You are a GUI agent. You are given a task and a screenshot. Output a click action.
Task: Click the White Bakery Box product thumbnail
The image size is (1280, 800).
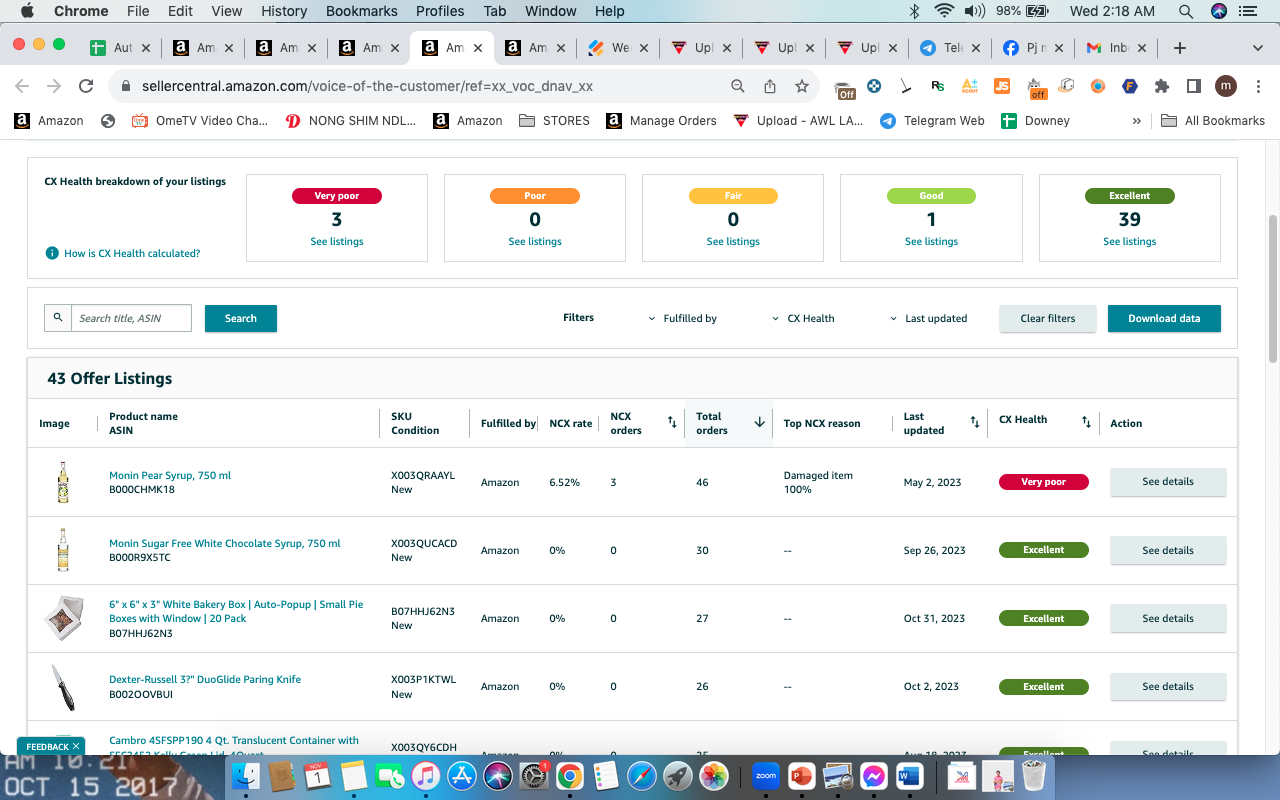coord(64,618)
